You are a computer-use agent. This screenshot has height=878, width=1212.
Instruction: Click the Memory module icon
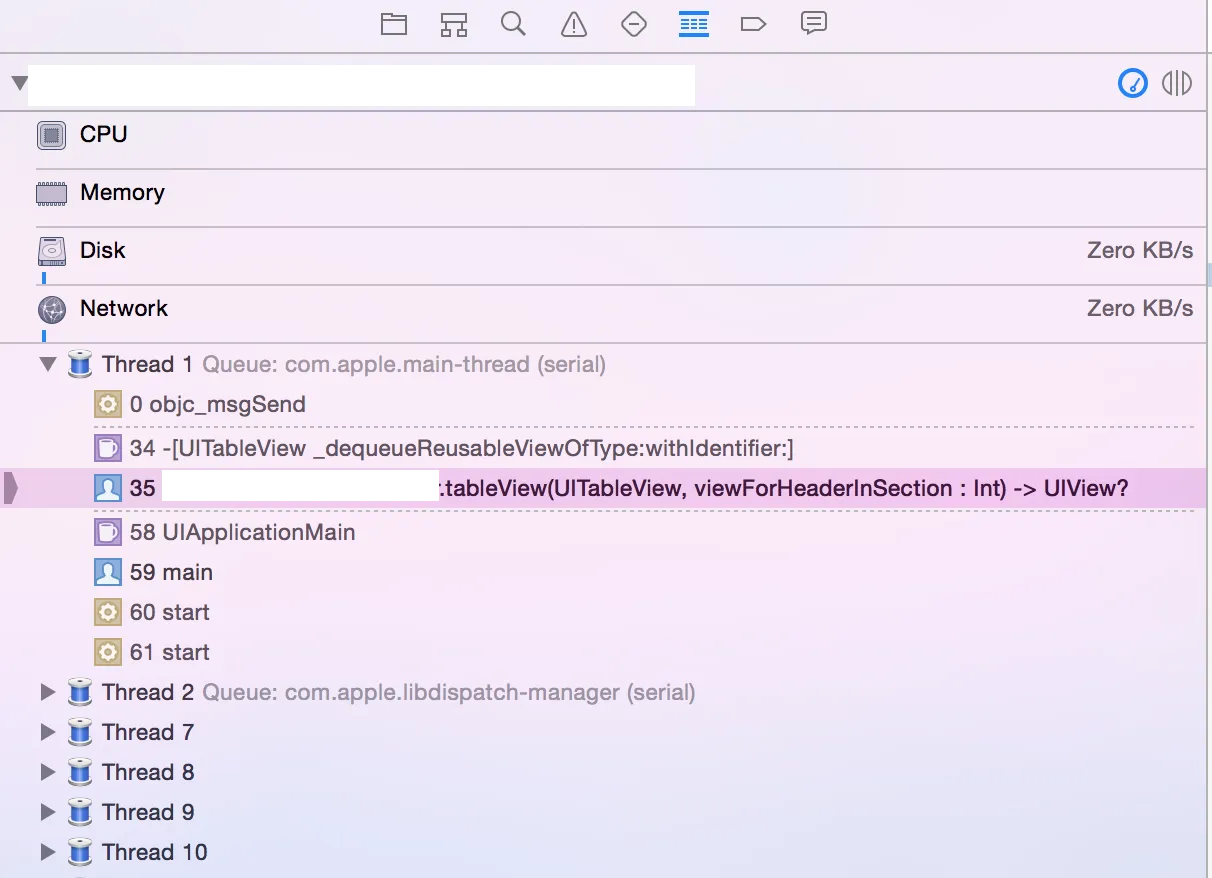coord(51,193)
